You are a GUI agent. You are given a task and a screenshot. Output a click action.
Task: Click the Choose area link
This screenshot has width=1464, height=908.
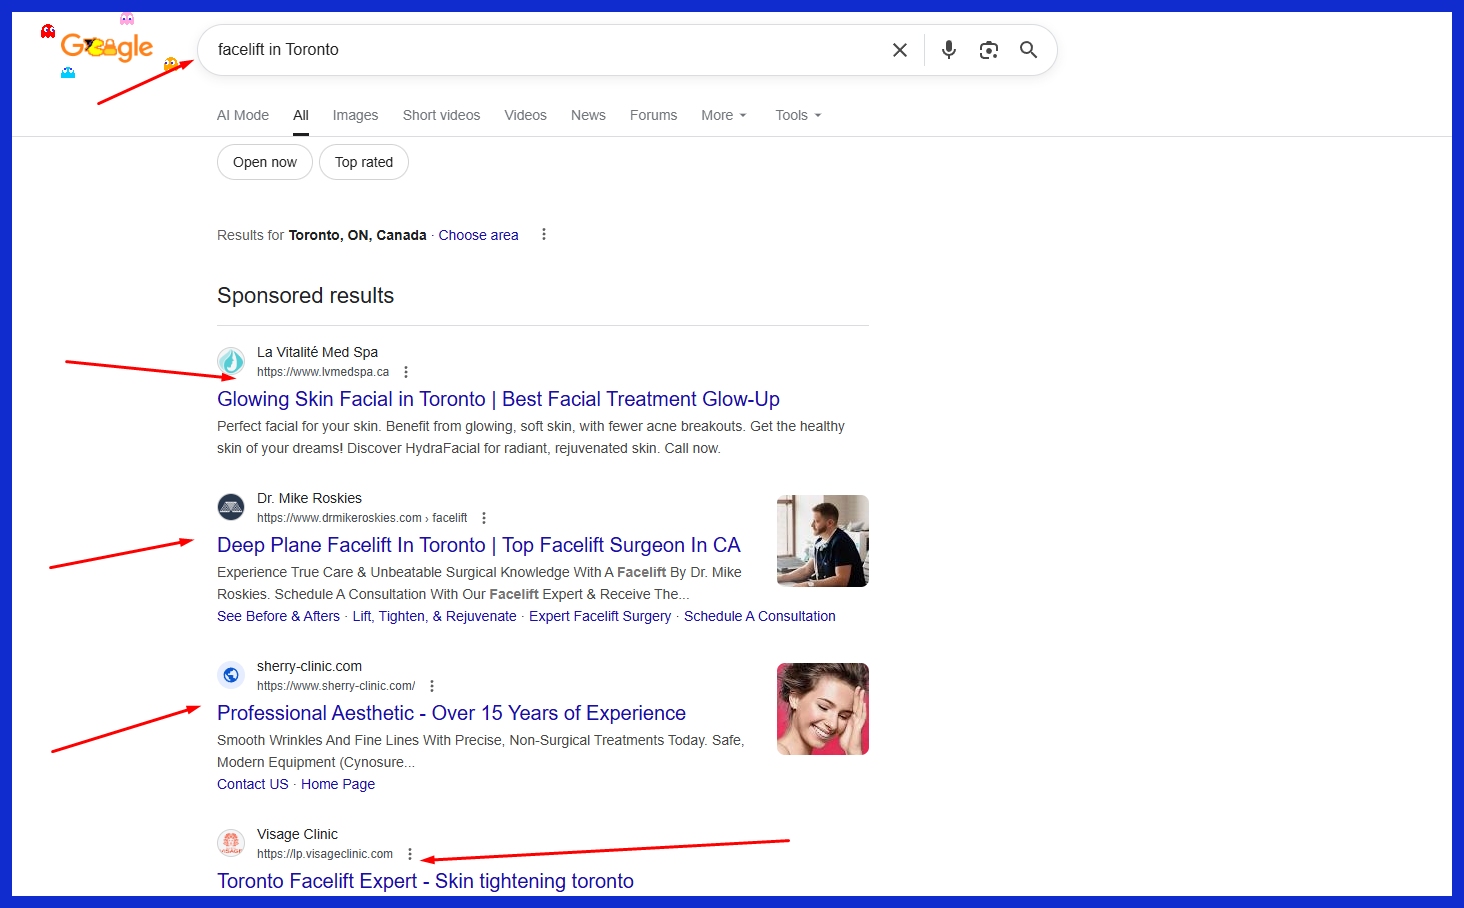coord(478,234)
